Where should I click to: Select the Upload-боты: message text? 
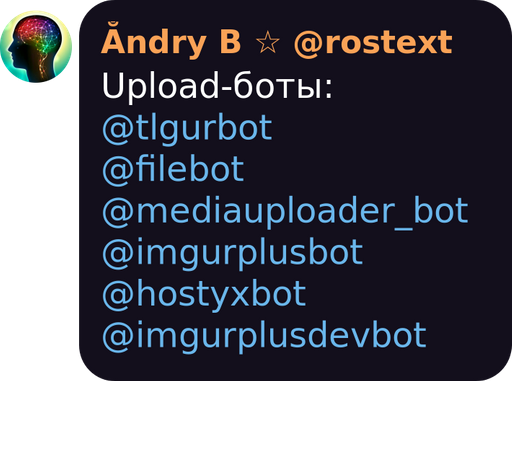(217, 86)
